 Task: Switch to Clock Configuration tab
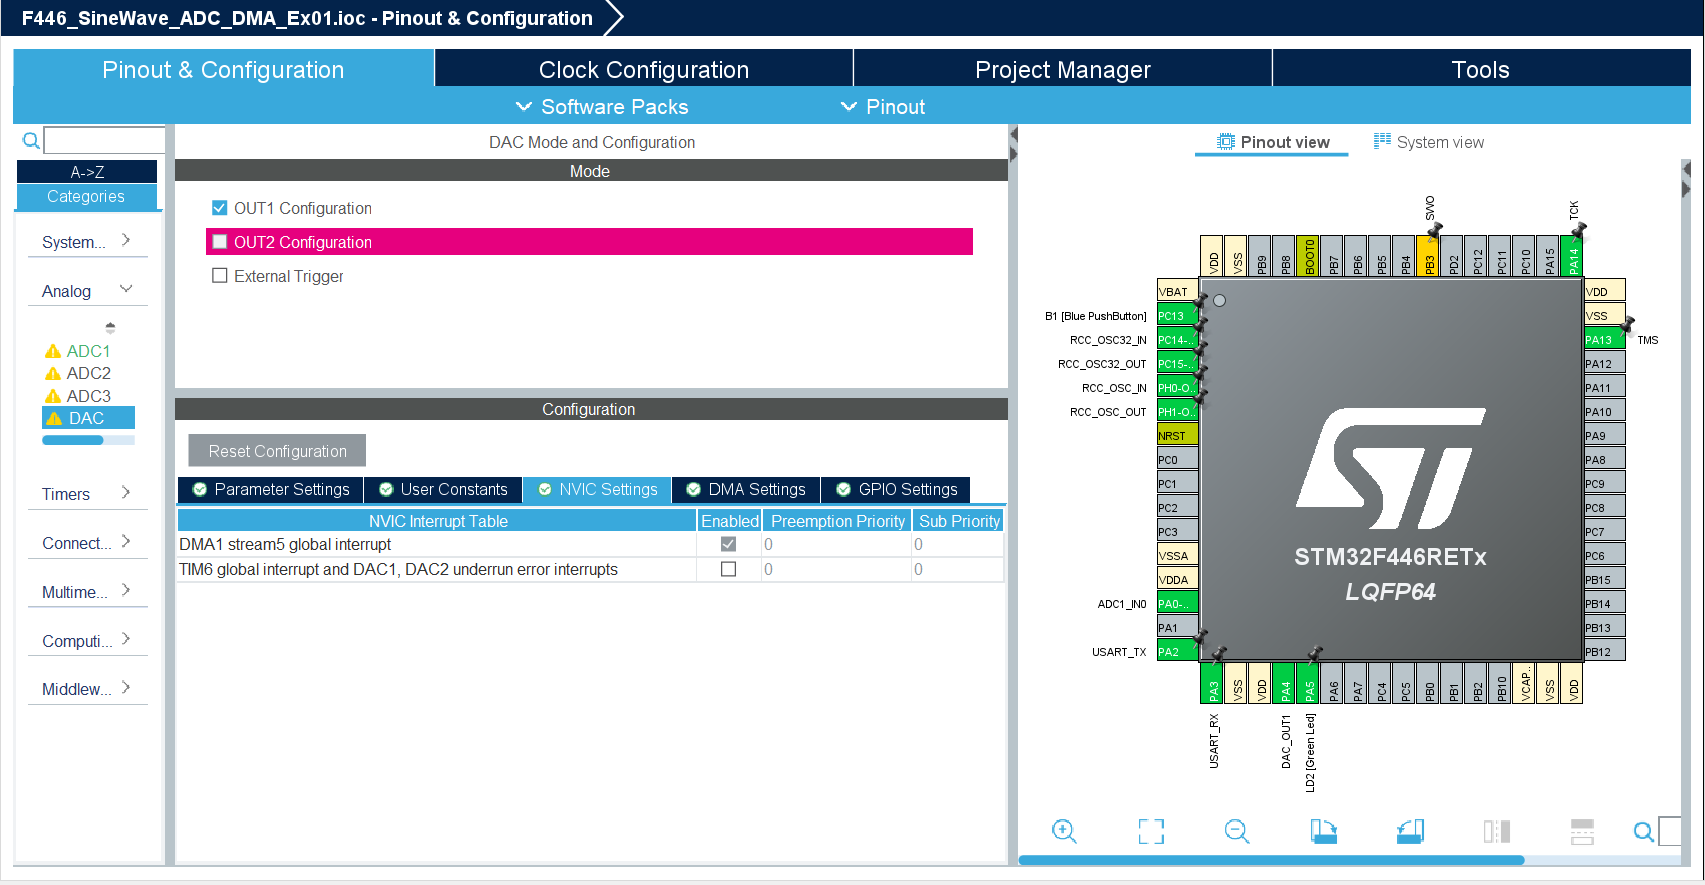(x=644, y=69)
